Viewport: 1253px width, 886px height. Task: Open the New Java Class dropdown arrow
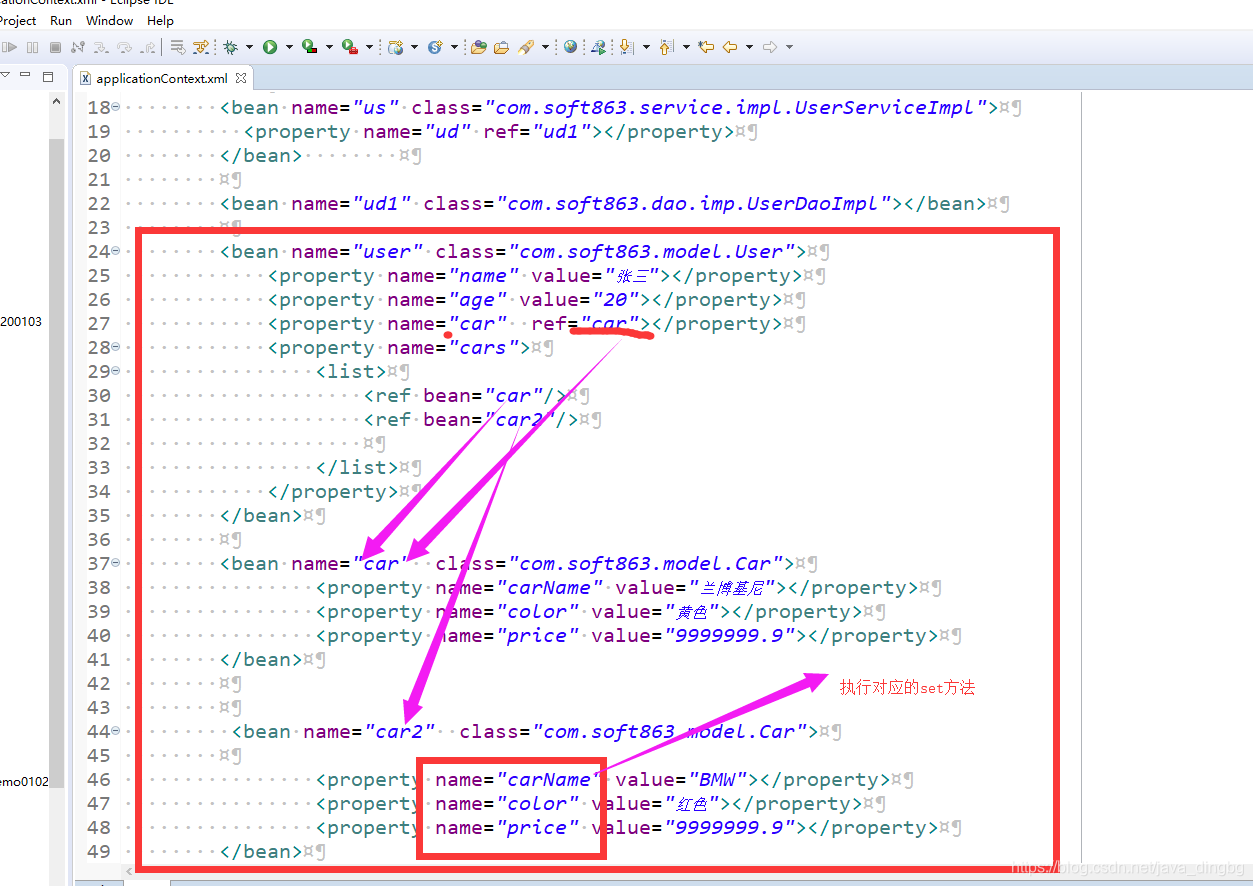coord(454,47)
